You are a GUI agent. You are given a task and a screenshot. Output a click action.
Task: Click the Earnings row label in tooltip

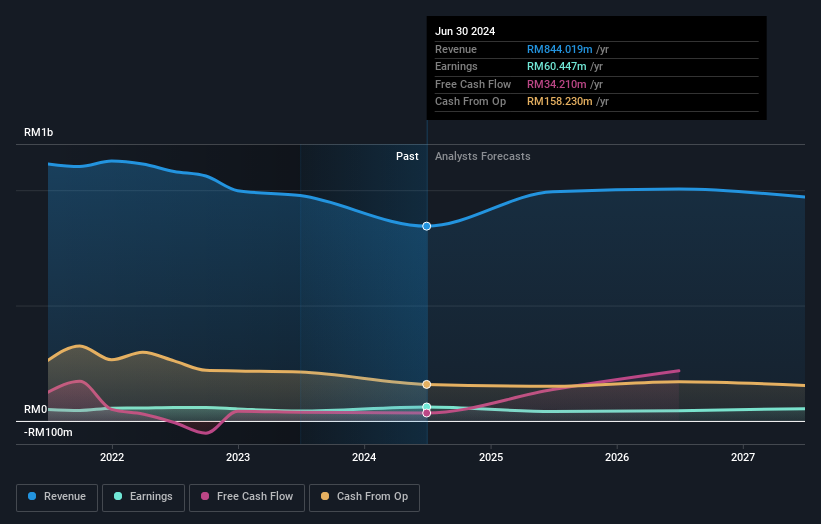(456, 66)
